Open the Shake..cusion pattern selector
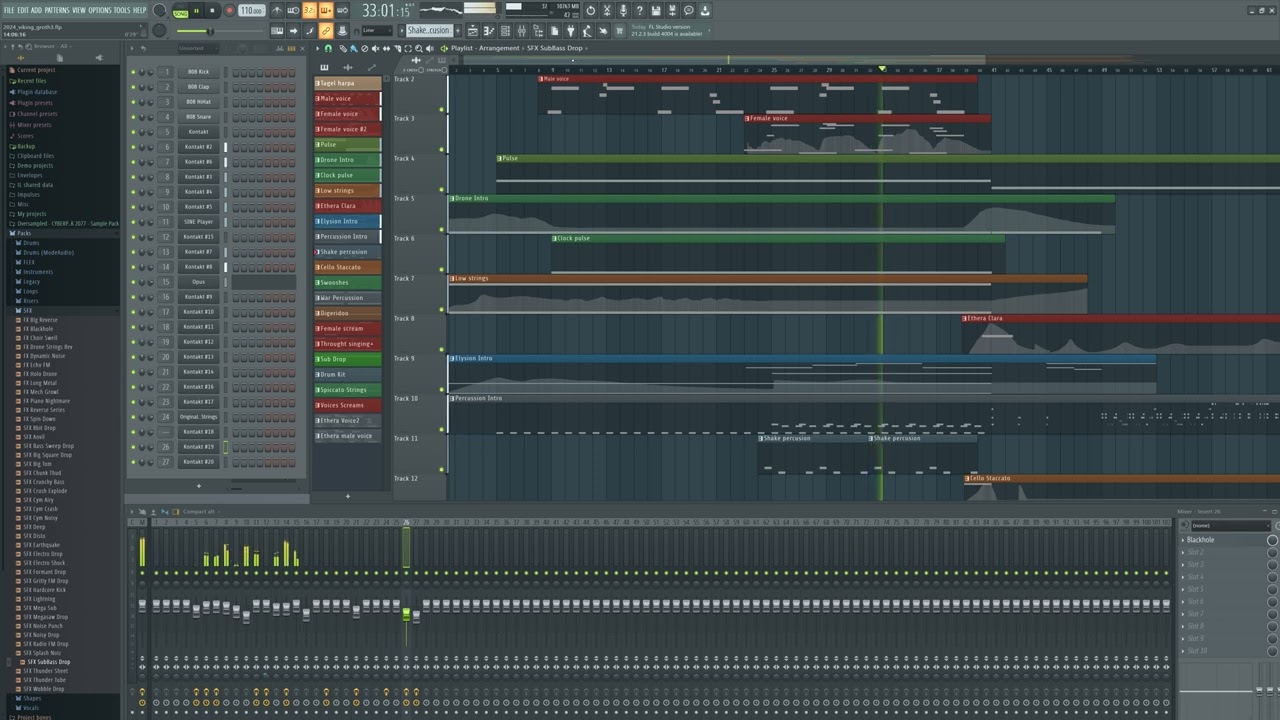 429,30
